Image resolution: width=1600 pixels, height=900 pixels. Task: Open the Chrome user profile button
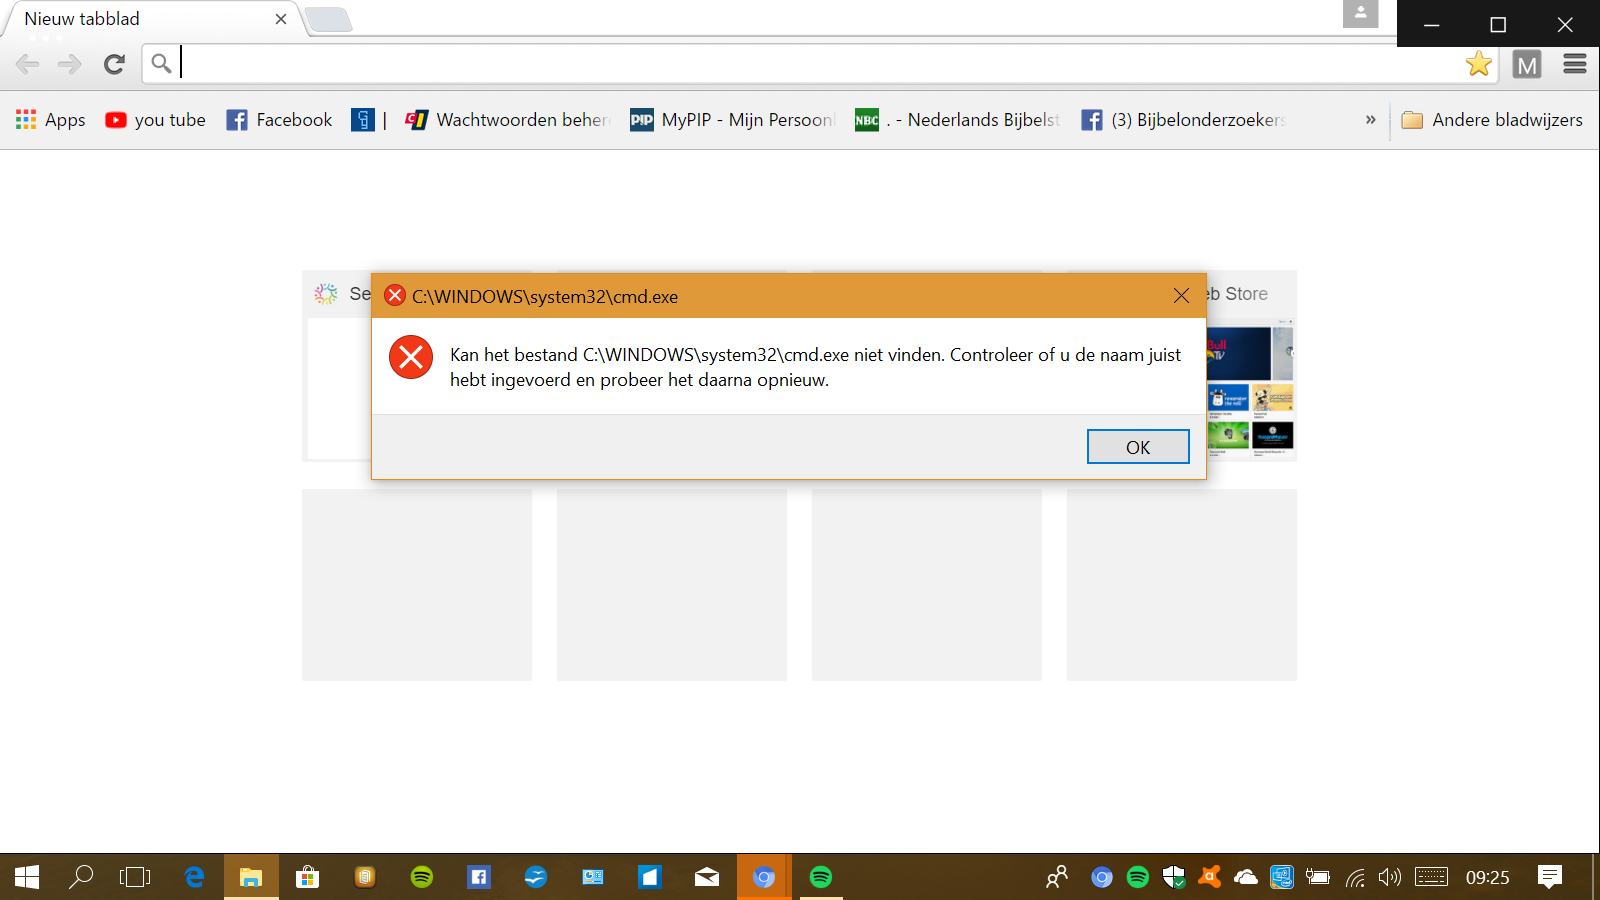(x=1360, y=14)
